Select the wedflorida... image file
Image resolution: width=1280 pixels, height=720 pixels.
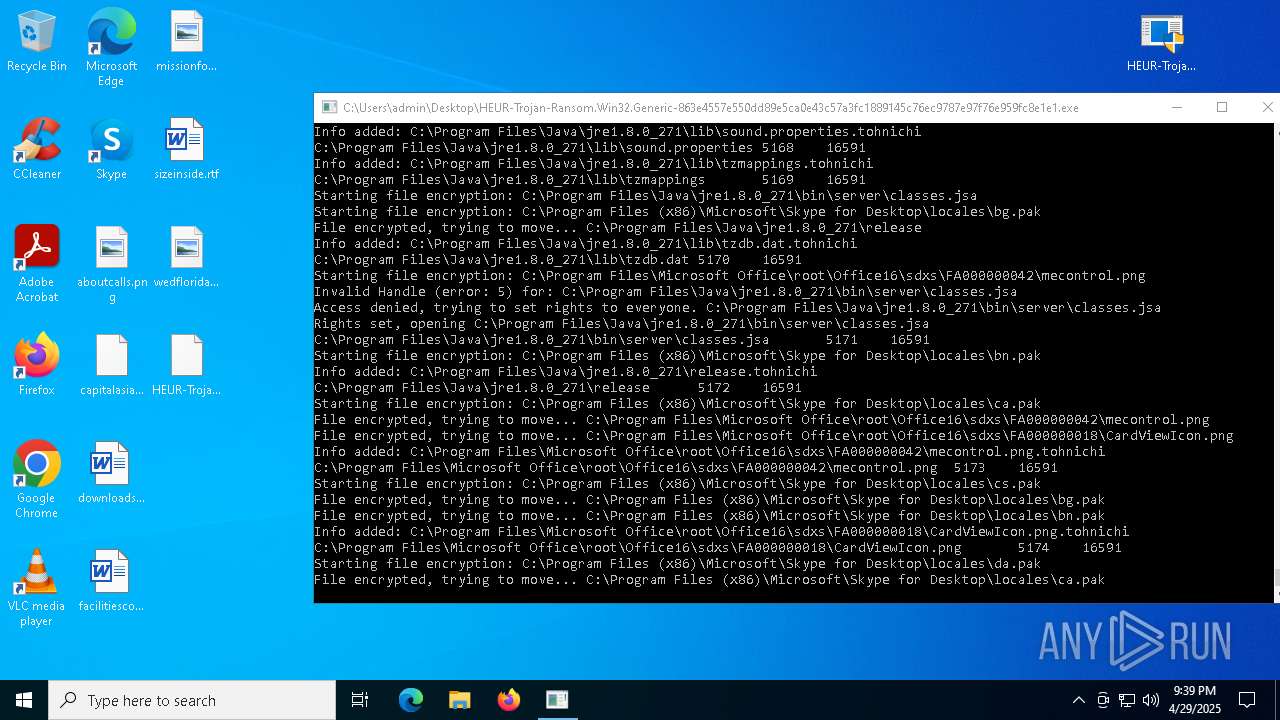coord(186,258)
